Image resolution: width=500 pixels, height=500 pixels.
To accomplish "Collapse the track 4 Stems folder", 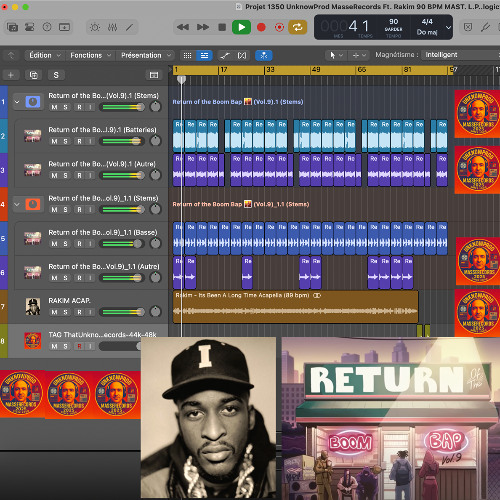I will [17, 204].
